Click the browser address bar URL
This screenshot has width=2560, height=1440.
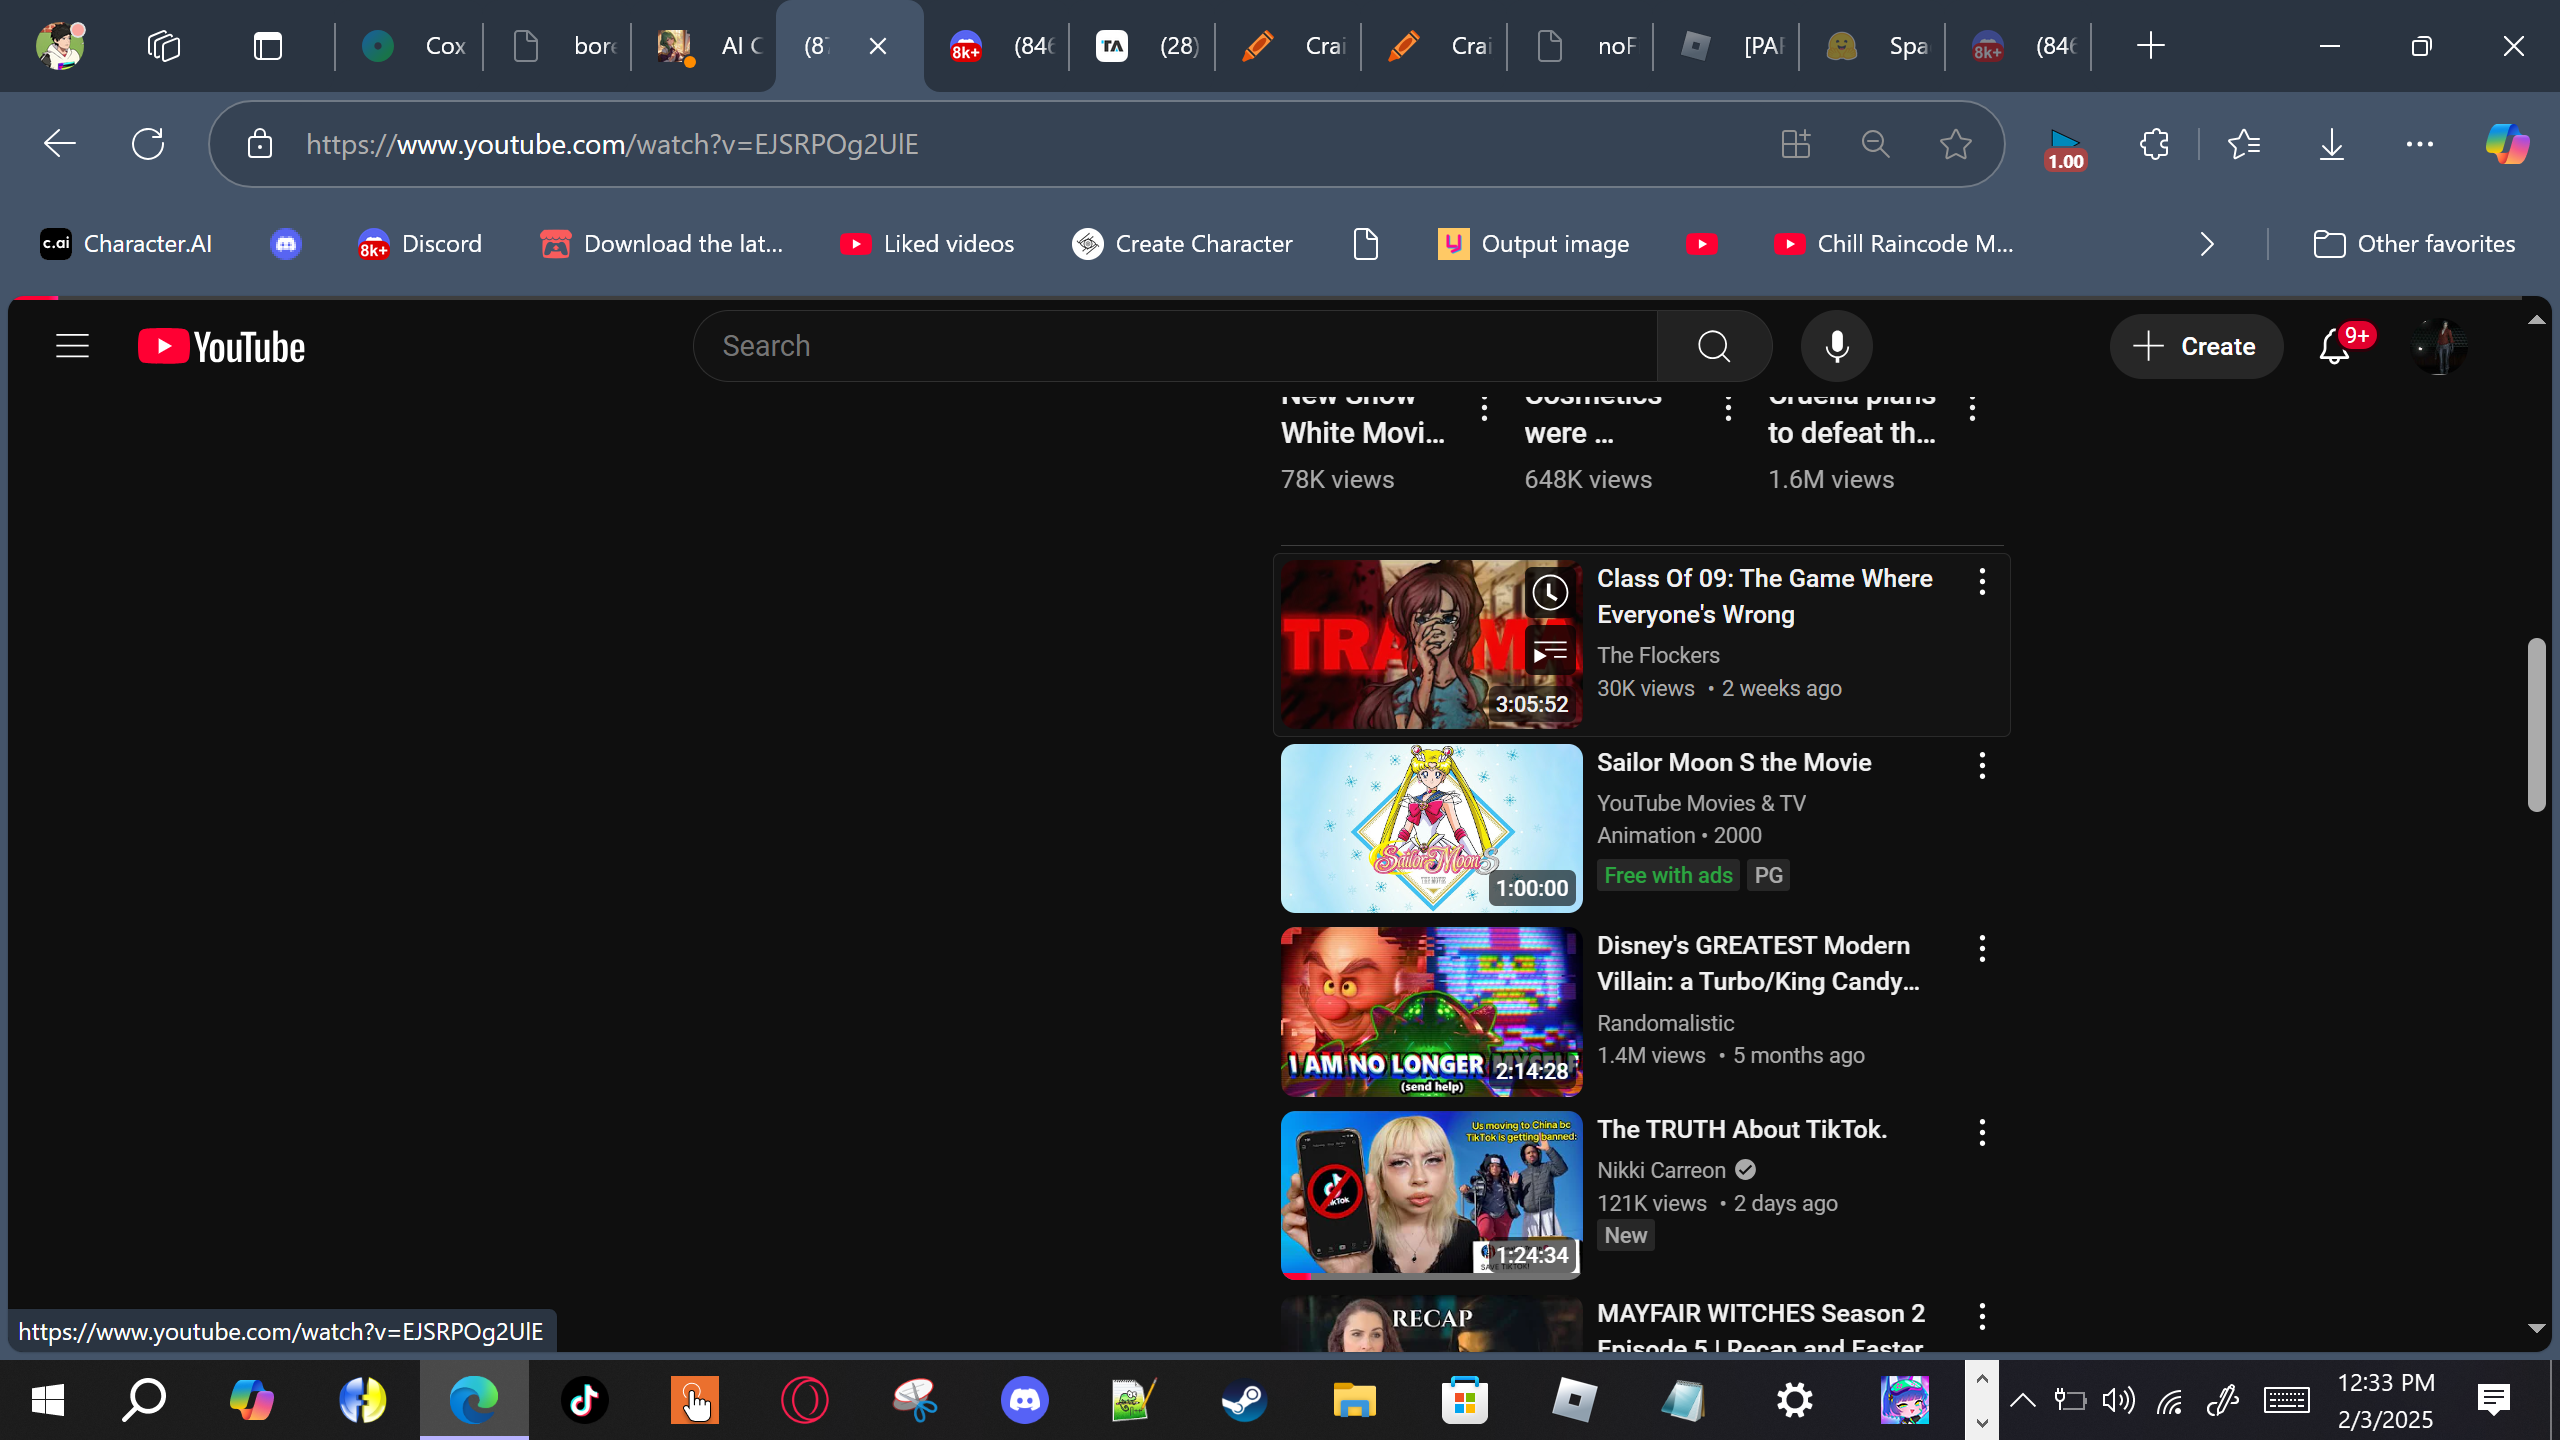pos(612,144)
